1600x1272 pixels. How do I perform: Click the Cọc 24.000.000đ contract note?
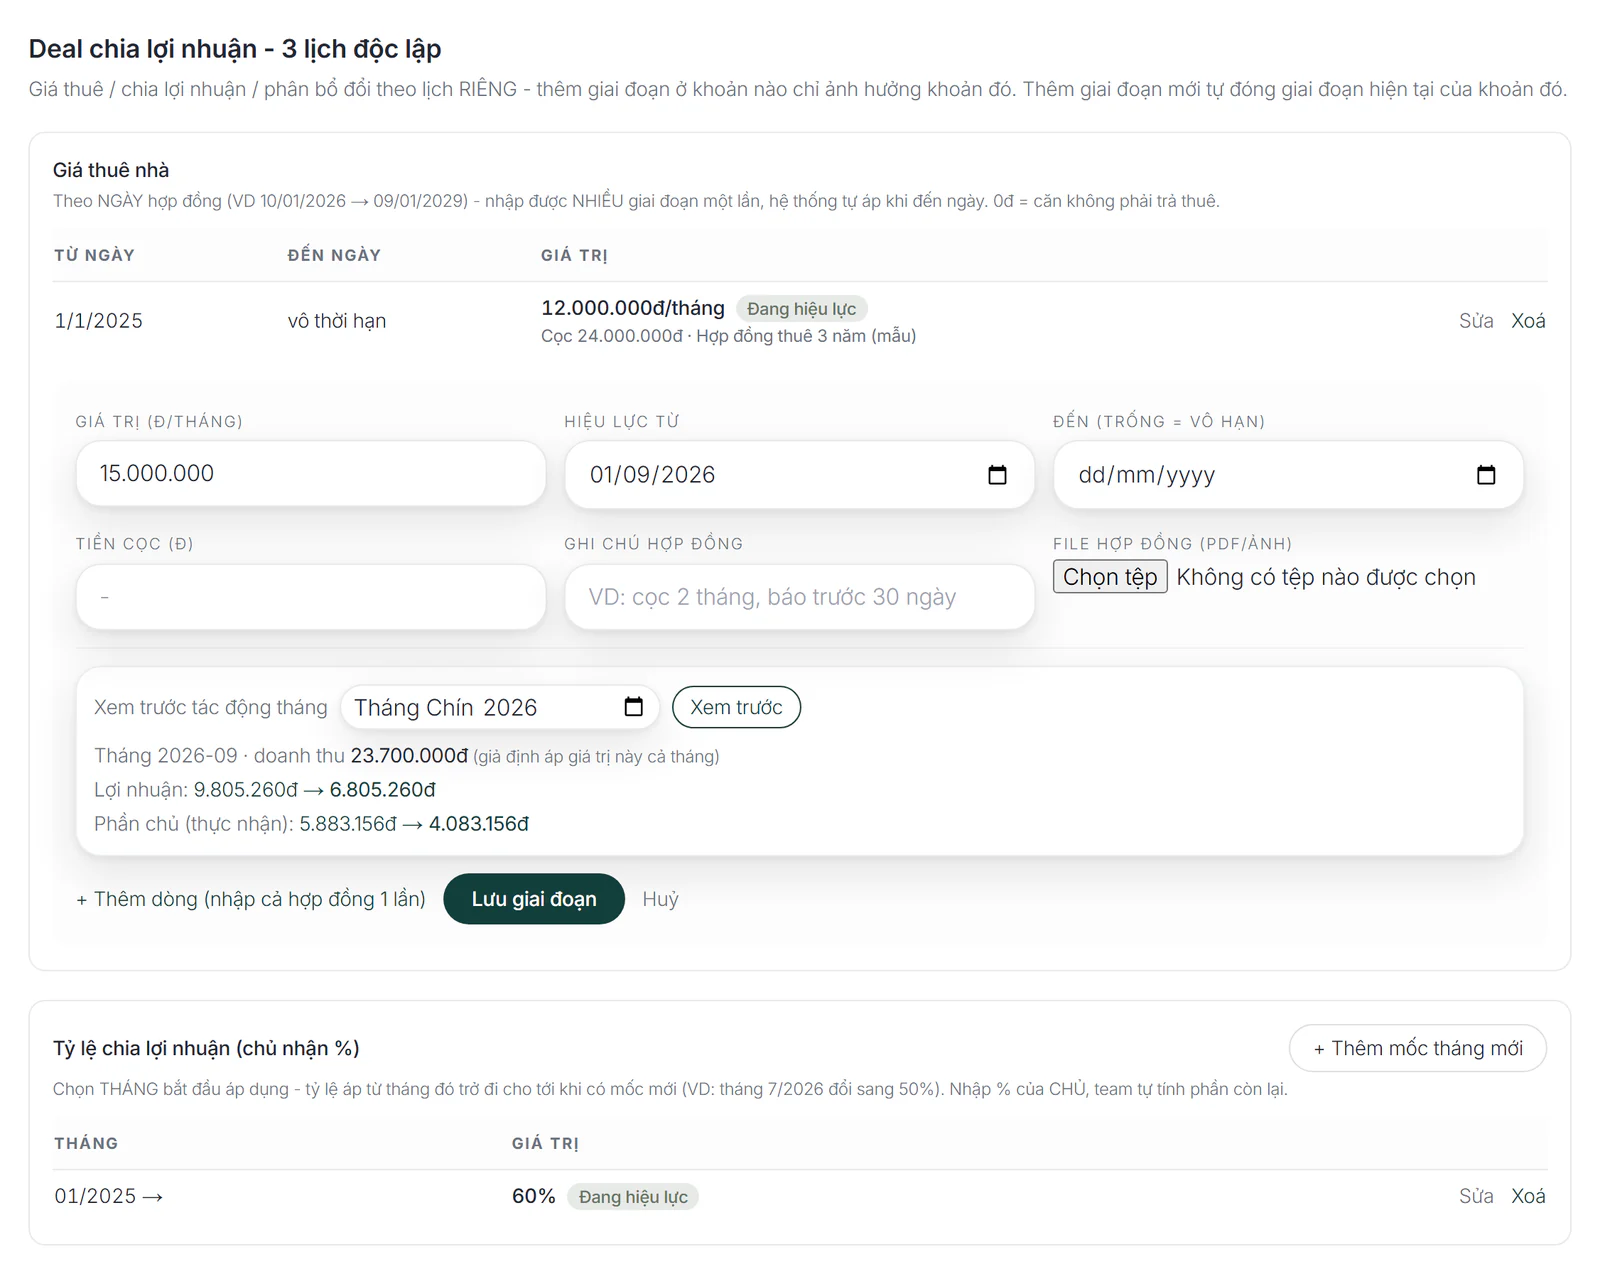click(x=729, y=336)
